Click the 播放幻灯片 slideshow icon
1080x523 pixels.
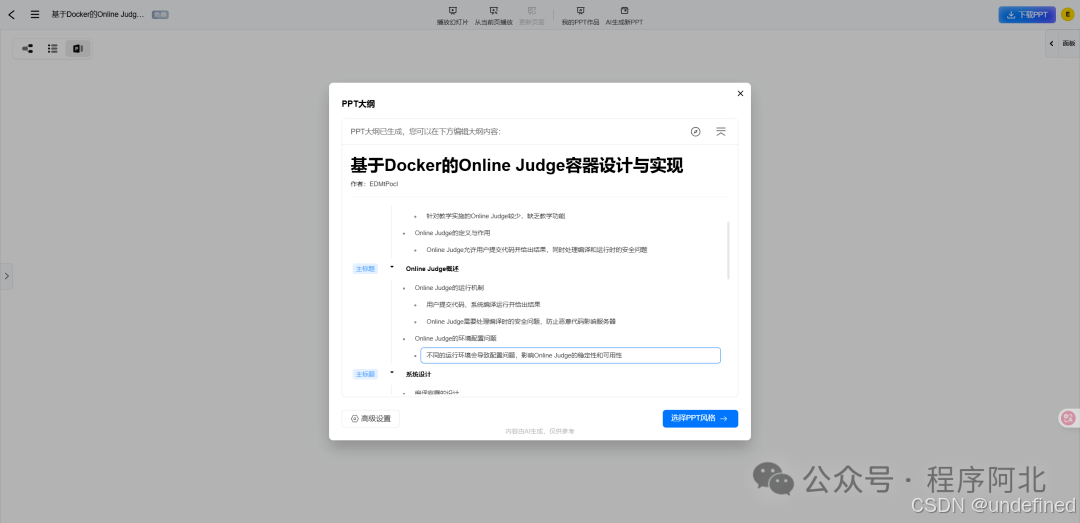point(453,11)
